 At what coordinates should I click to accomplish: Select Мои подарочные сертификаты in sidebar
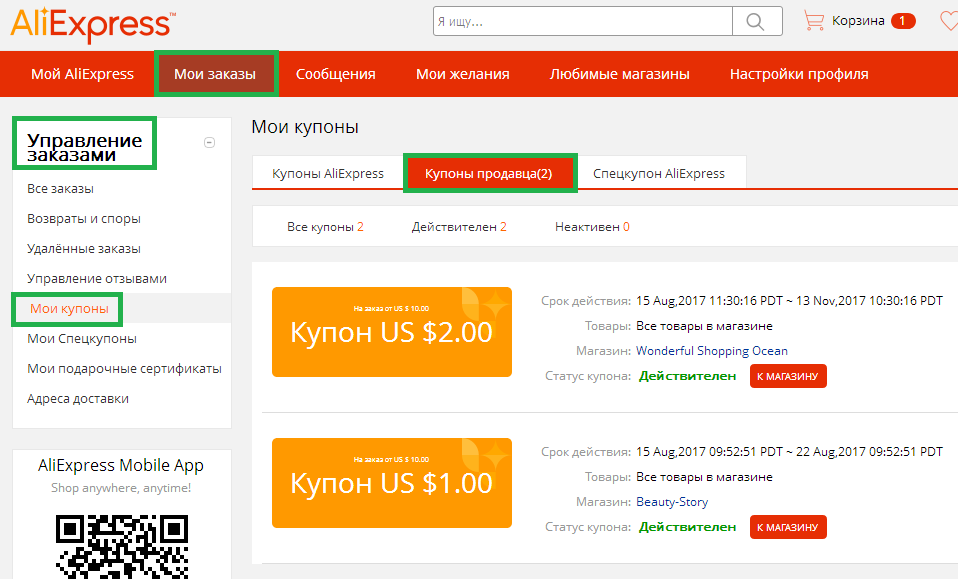pyautogui.click(x=124, y=368)
